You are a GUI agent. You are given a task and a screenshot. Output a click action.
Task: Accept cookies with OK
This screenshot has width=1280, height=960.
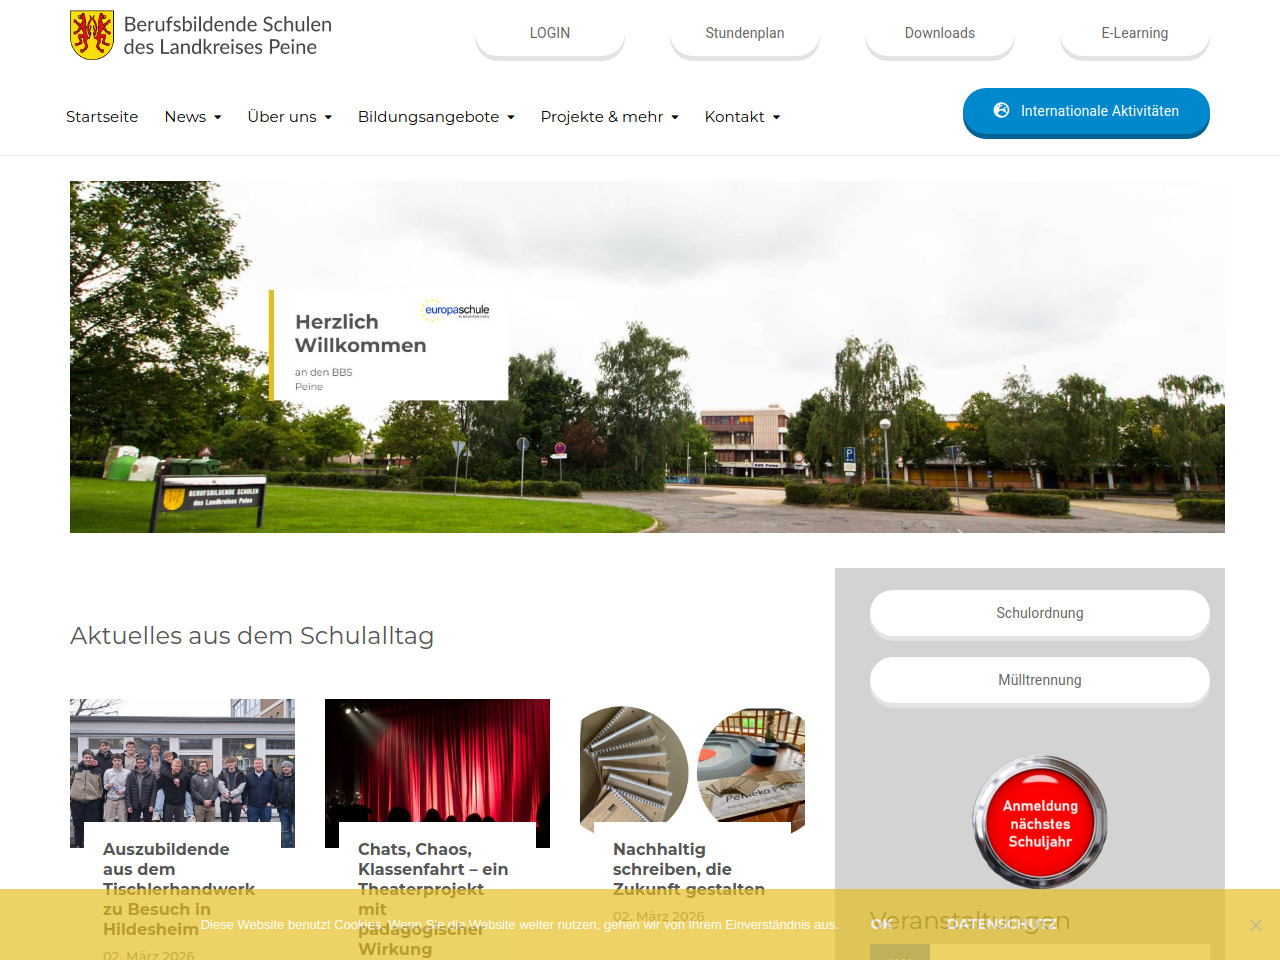pos(881,924)
